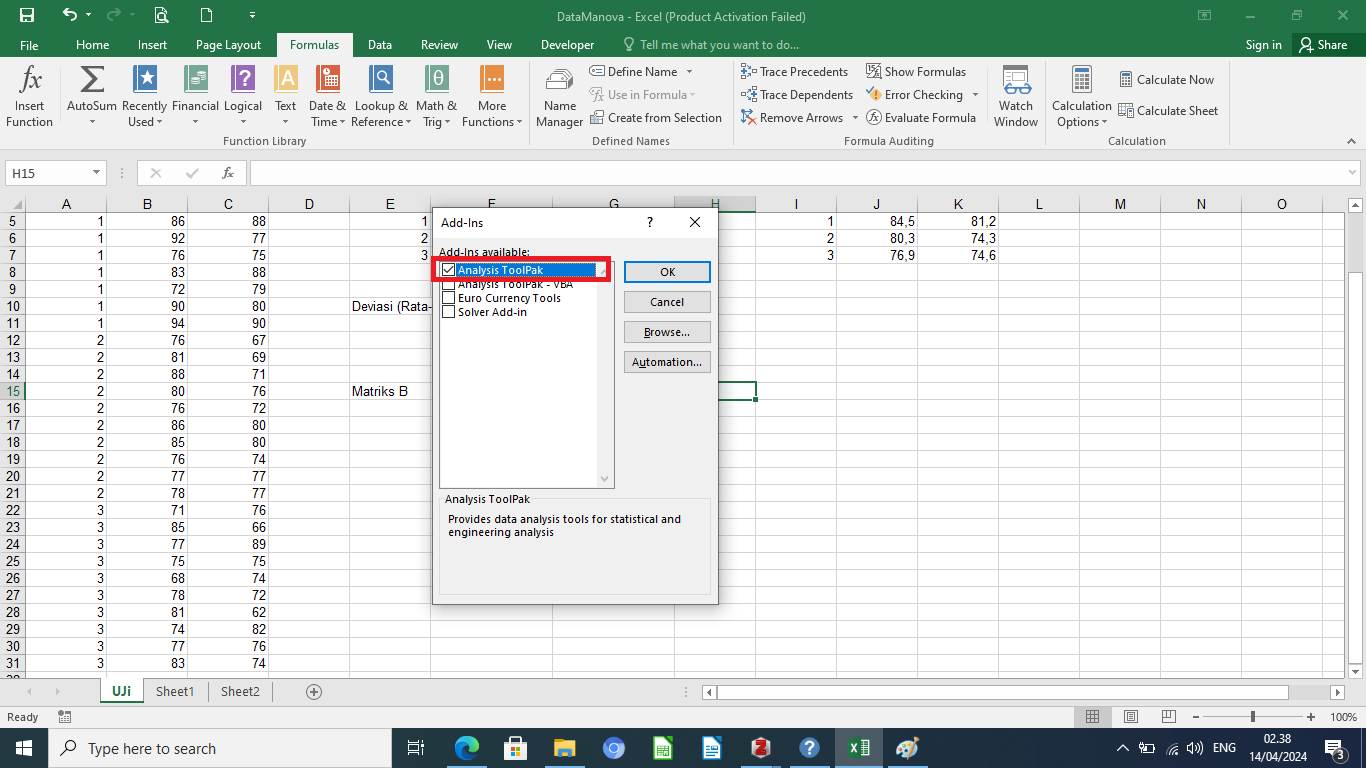
Task: Open the Sheet1 worksheet tab
Action: click(174, 691)
